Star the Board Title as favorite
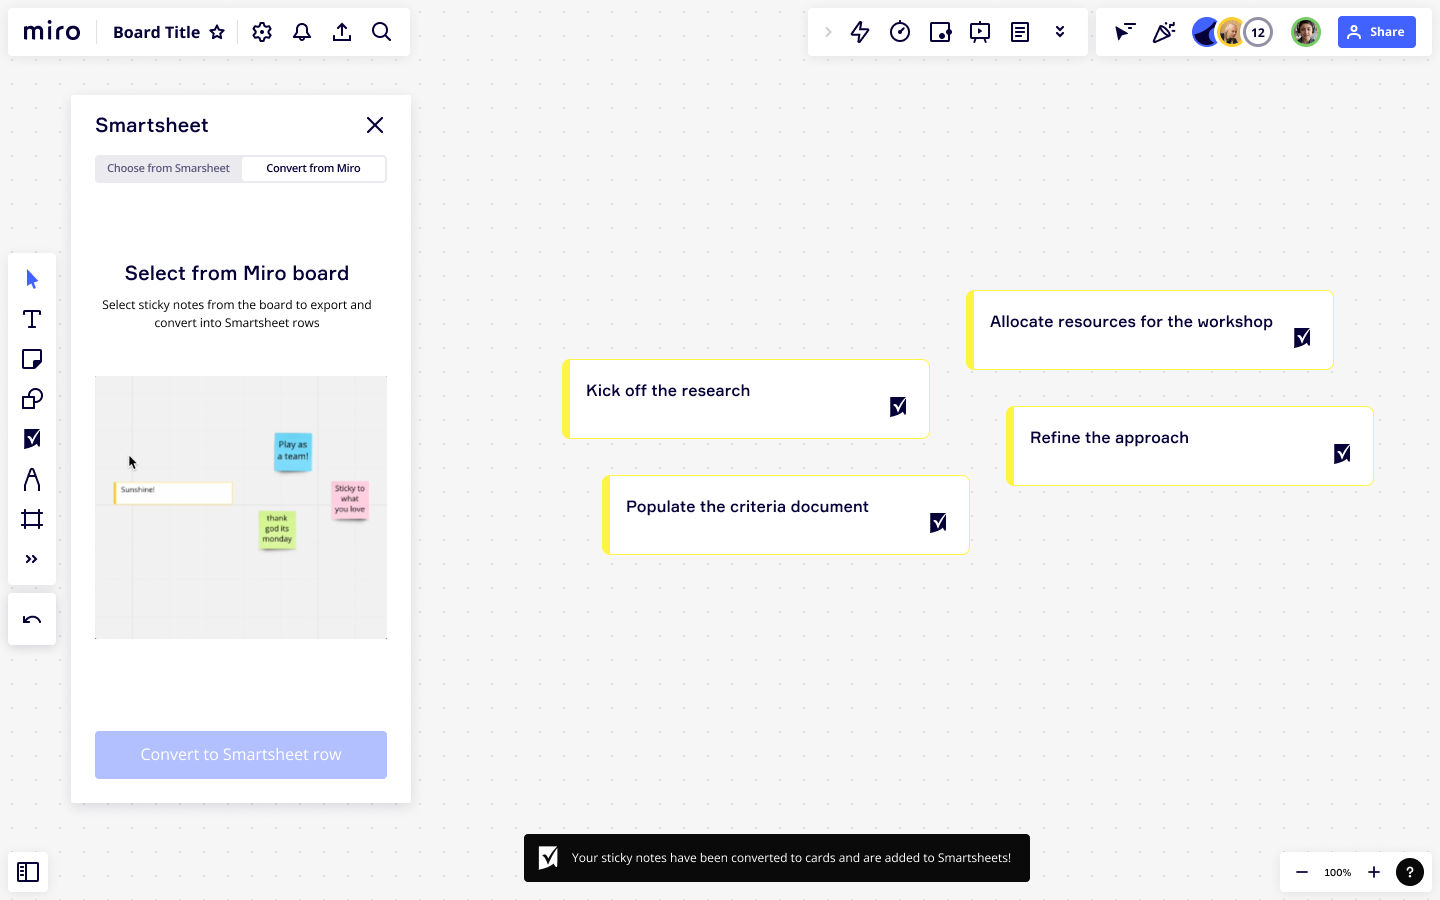1440x900 pixels. click(217, 32)
